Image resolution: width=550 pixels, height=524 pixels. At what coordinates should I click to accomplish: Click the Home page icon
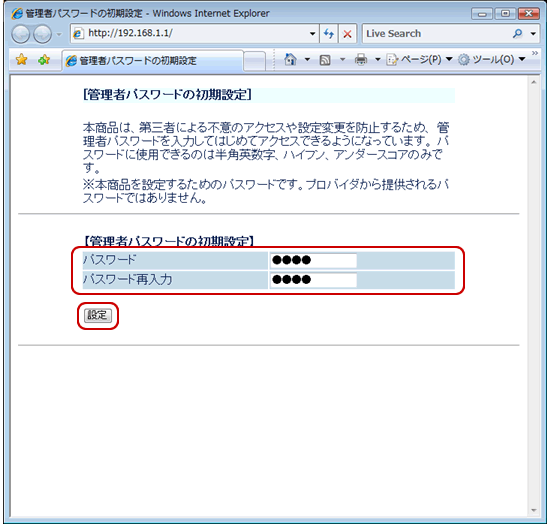point(290,59)
